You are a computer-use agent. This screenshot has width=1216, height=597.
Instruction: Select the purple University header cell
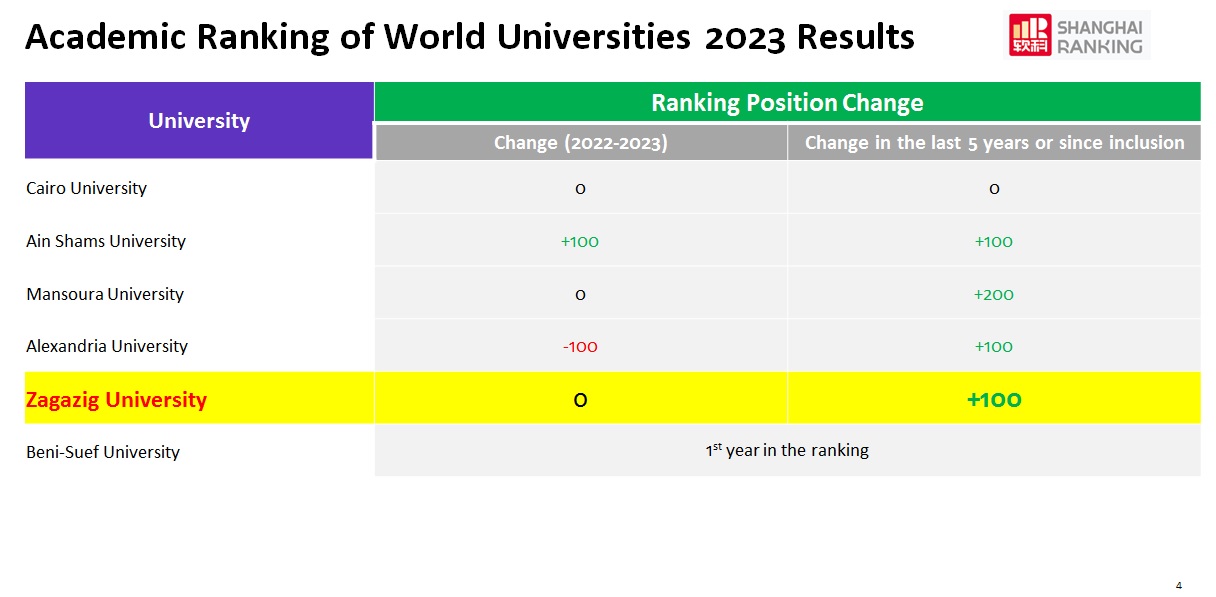(x=199, y=121)
